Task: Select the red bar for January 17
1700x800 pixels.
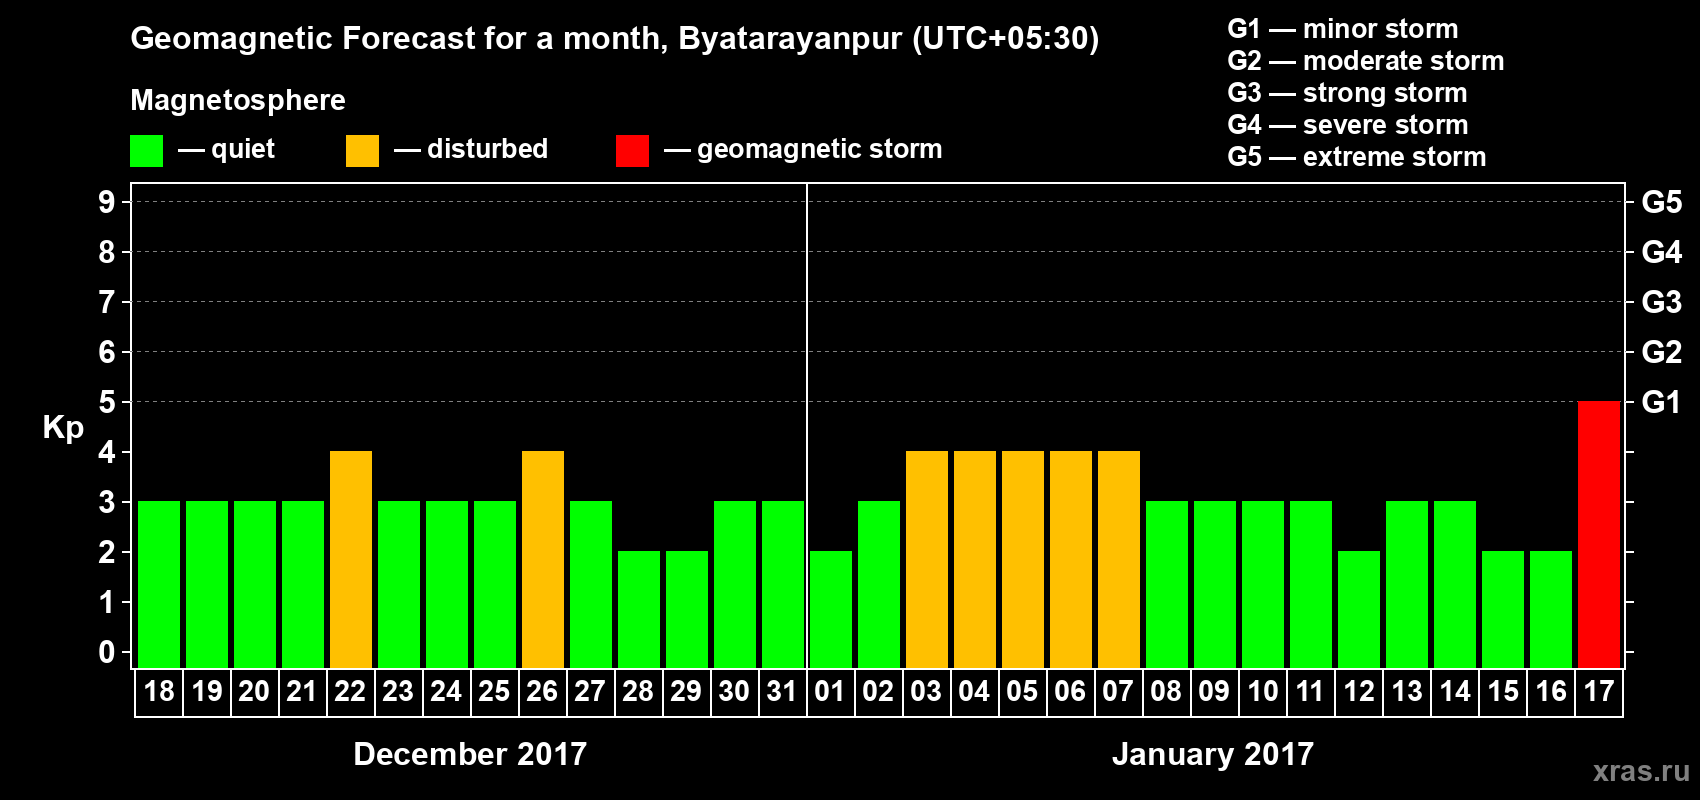Action: point(1599,534)
